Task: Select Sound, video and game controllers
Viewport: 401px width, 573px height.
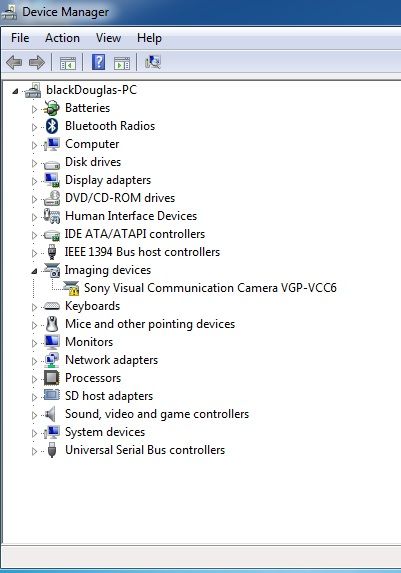Action: pyautogui.click(x=157, y=414)
